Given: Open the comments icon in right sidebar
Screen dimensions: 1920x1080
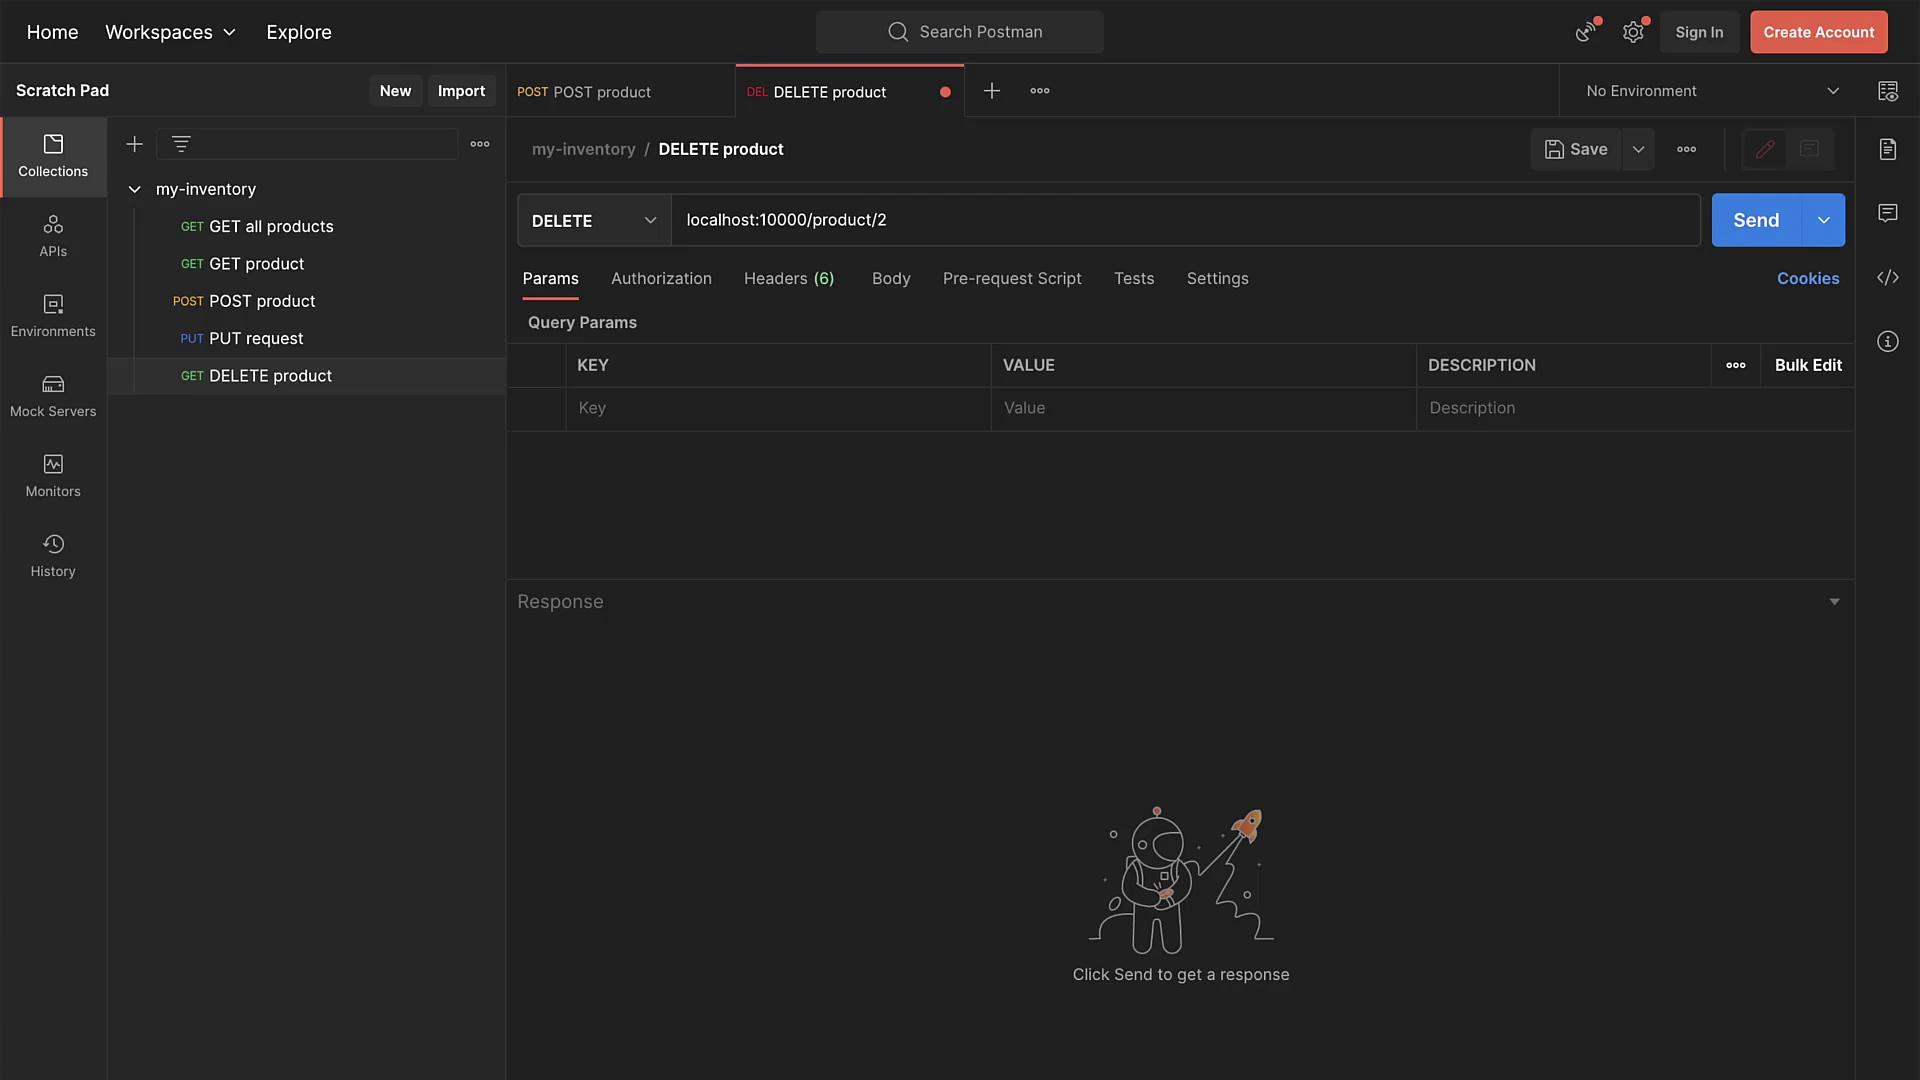Looking at the screenshot, I should tap(1887, 213).
